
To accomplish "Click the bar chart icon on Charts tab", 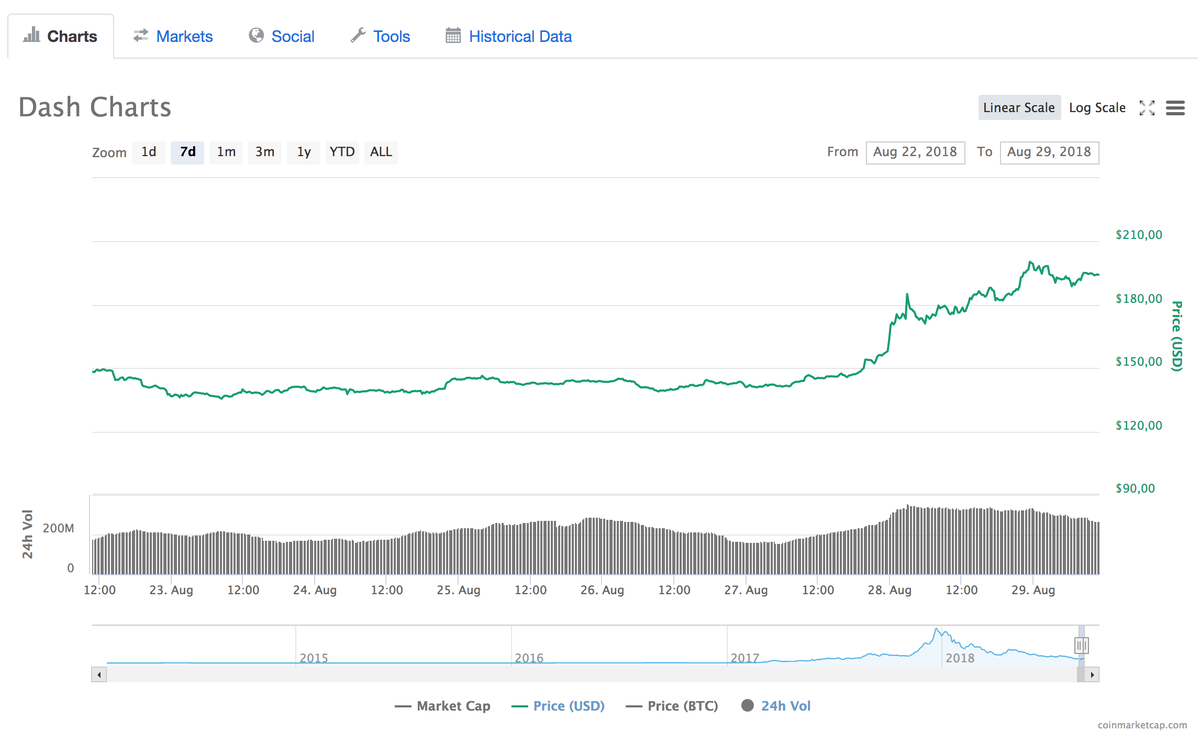I will point(32,35).
